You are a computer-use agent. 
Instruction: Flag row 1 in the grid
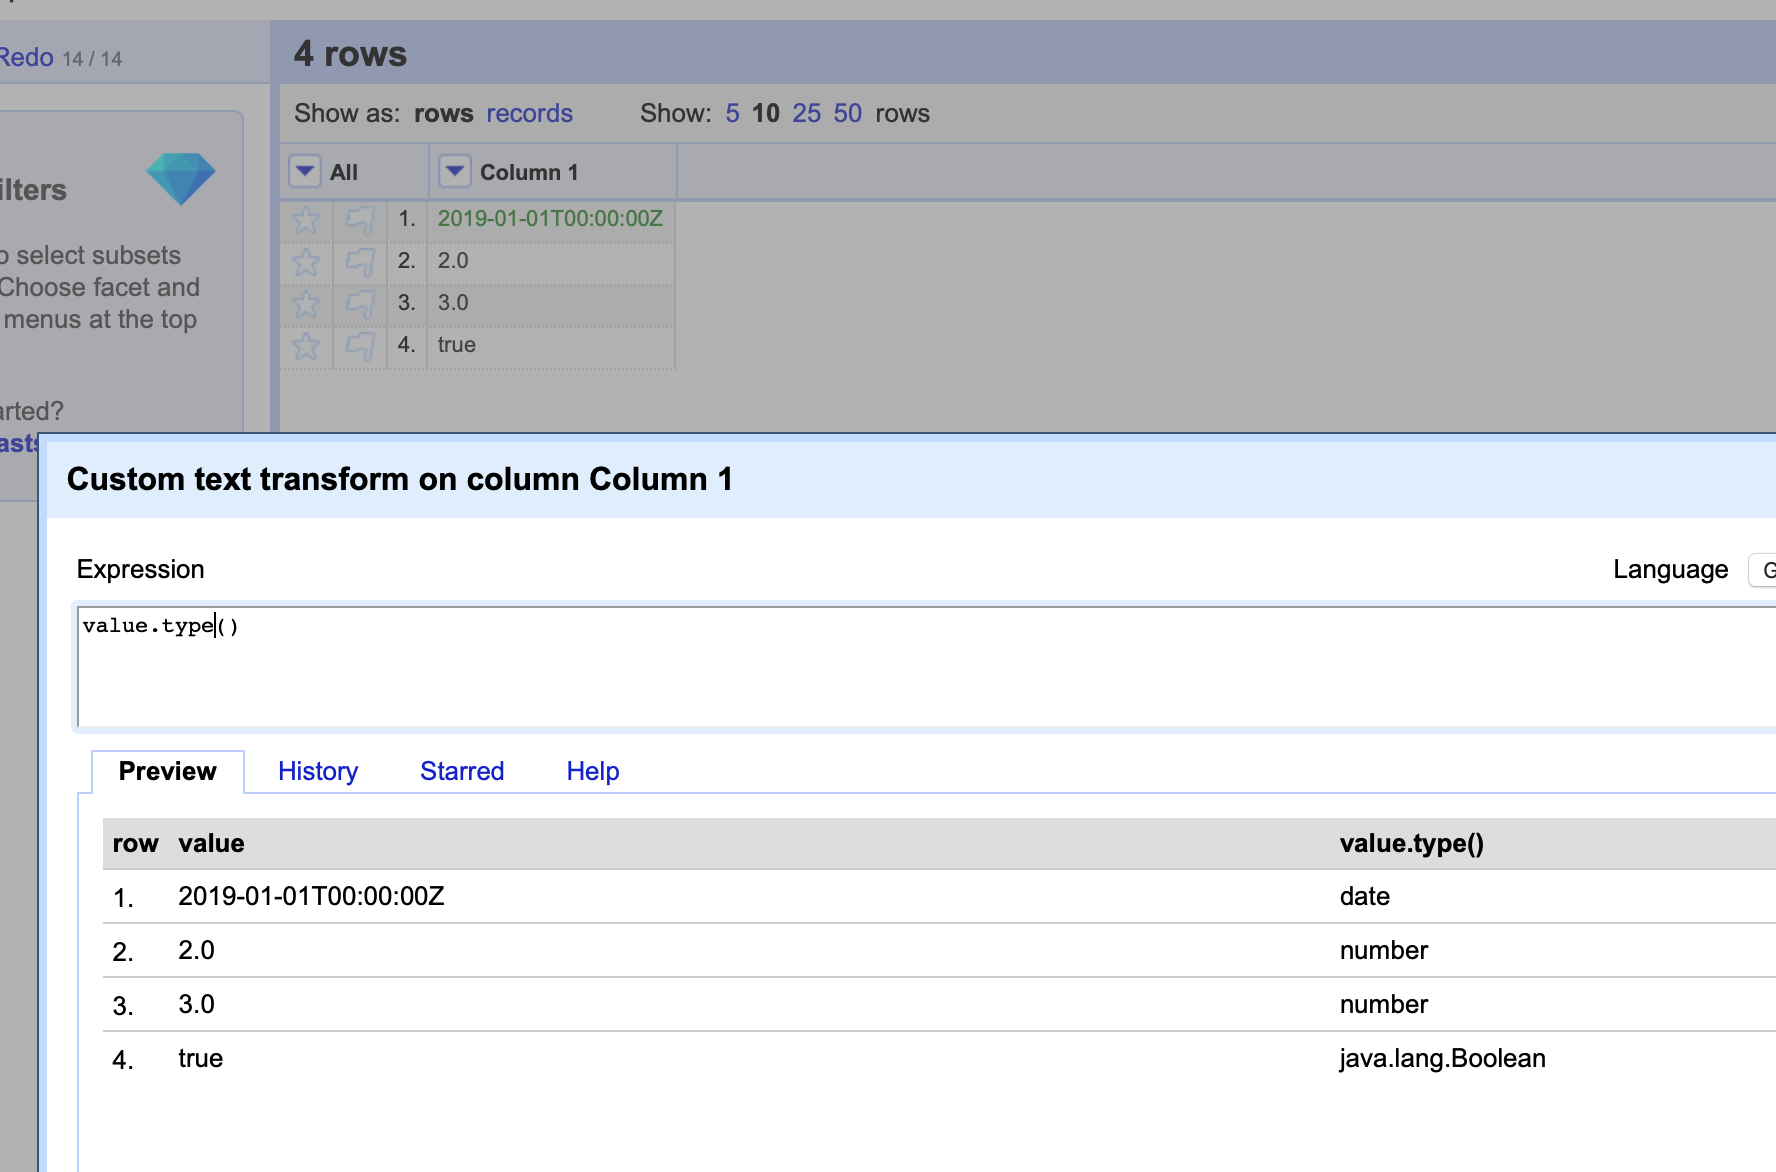tap(360, 219)
